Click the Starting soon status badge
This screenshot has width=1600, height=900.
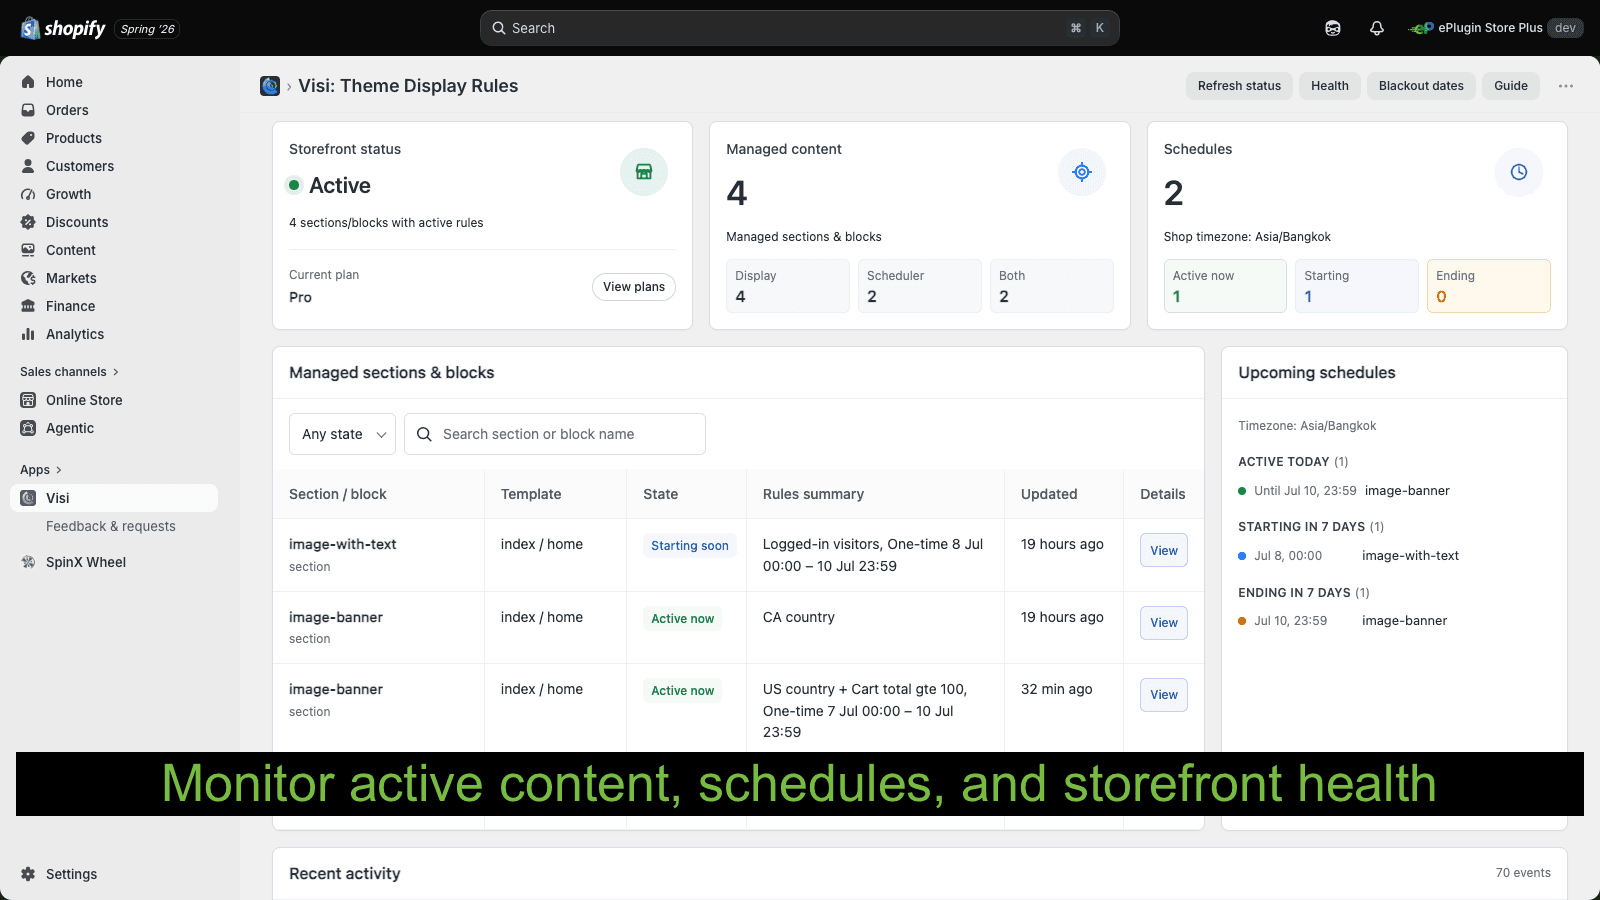click(690, 546)
